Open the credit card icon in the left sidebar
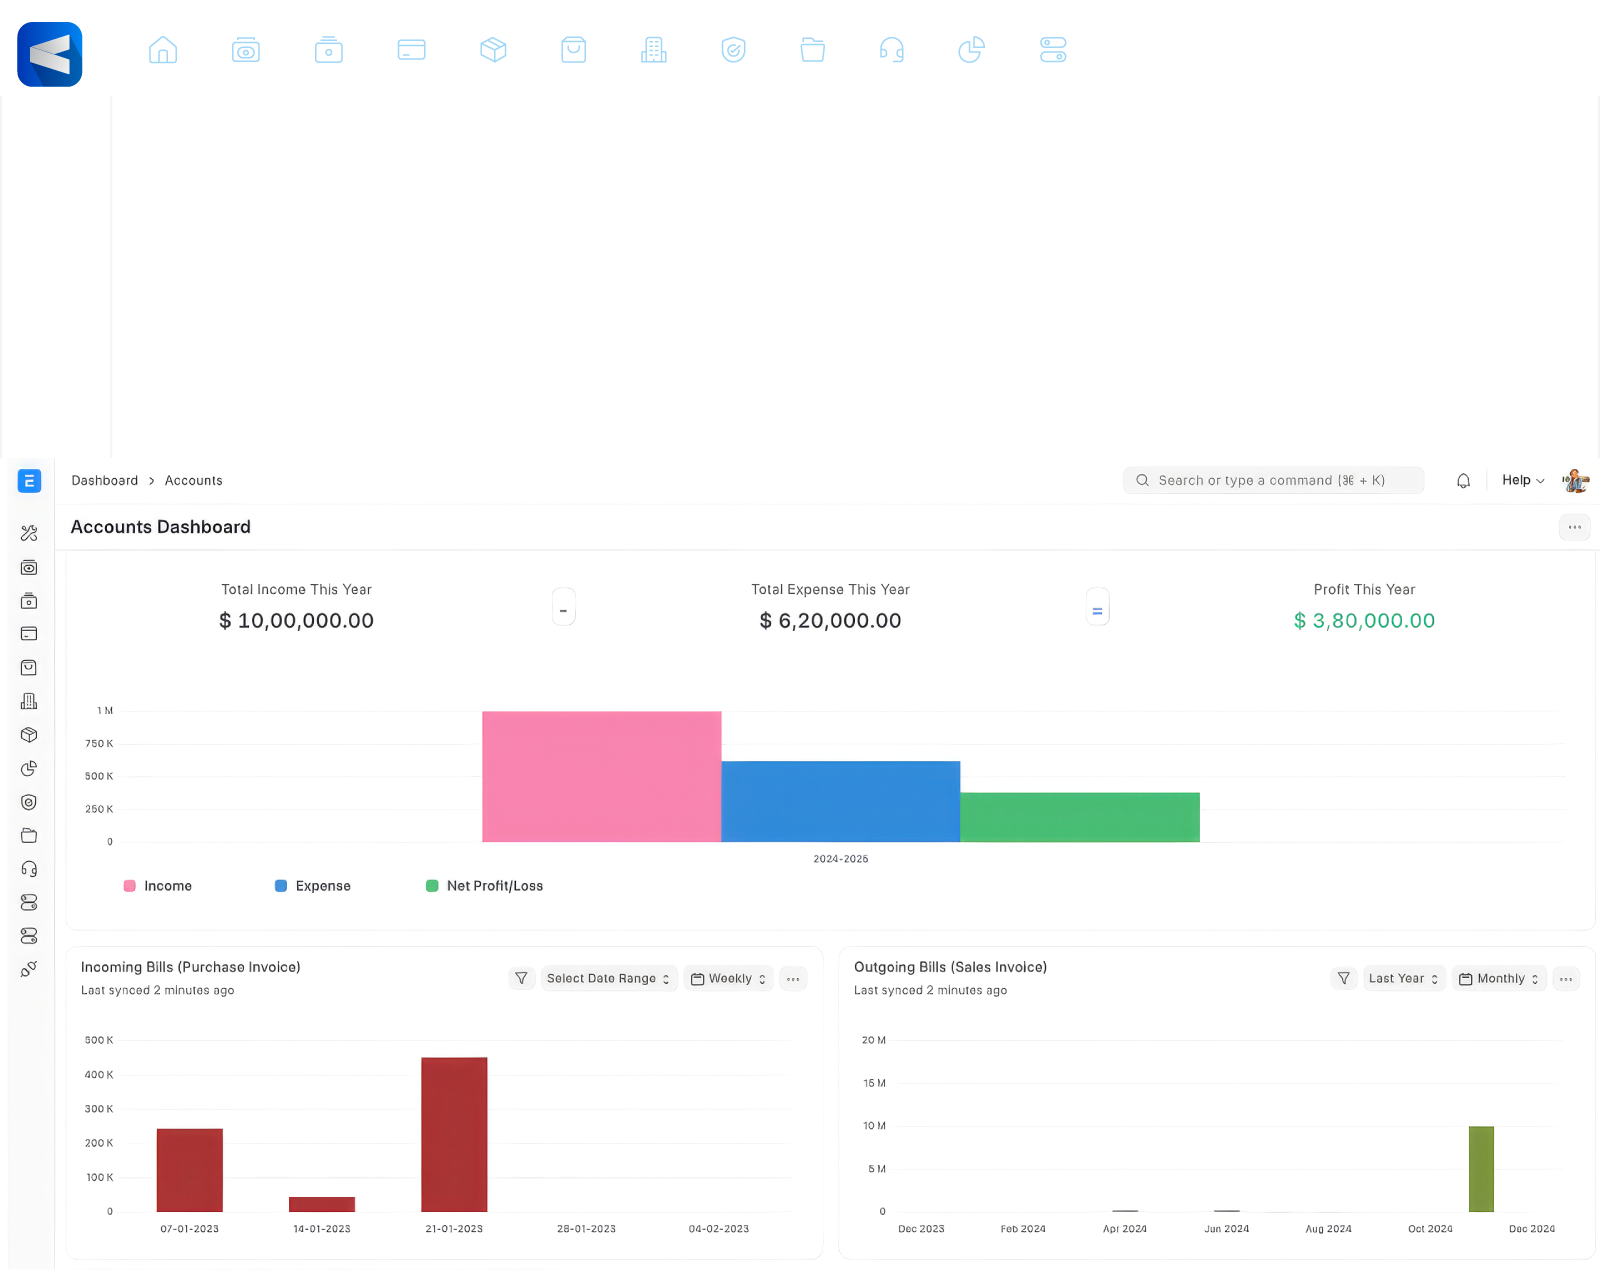The width and height of the screenshot is (1600, 1272). pyautogui.click(x=29, y=634)
